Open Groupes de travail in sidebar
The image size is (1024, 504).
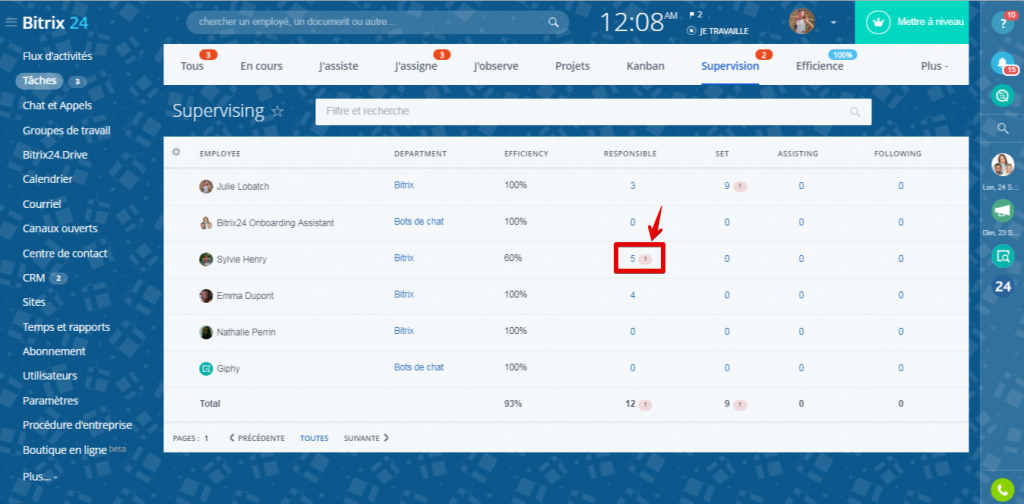pyautogui.click(x=66, y=131)
